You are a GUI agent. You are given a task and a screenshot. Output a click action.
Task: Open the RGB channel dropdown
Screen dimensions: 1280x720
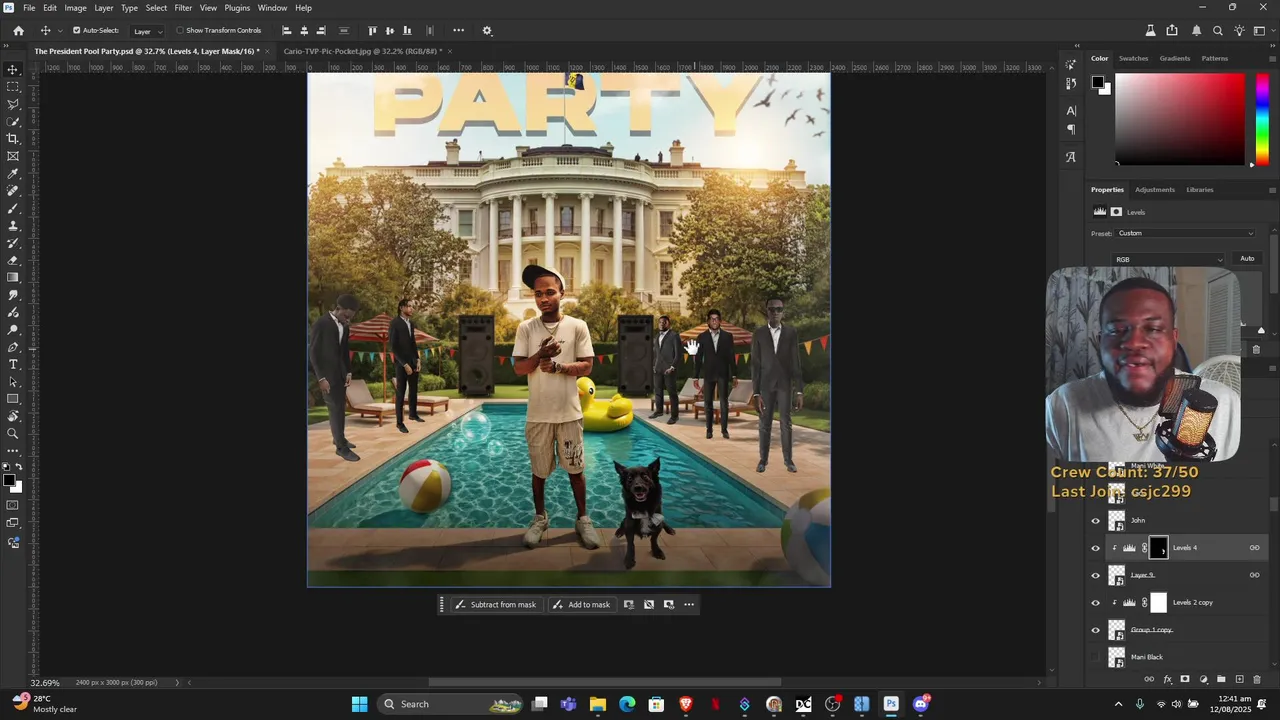coord(1169,259)
